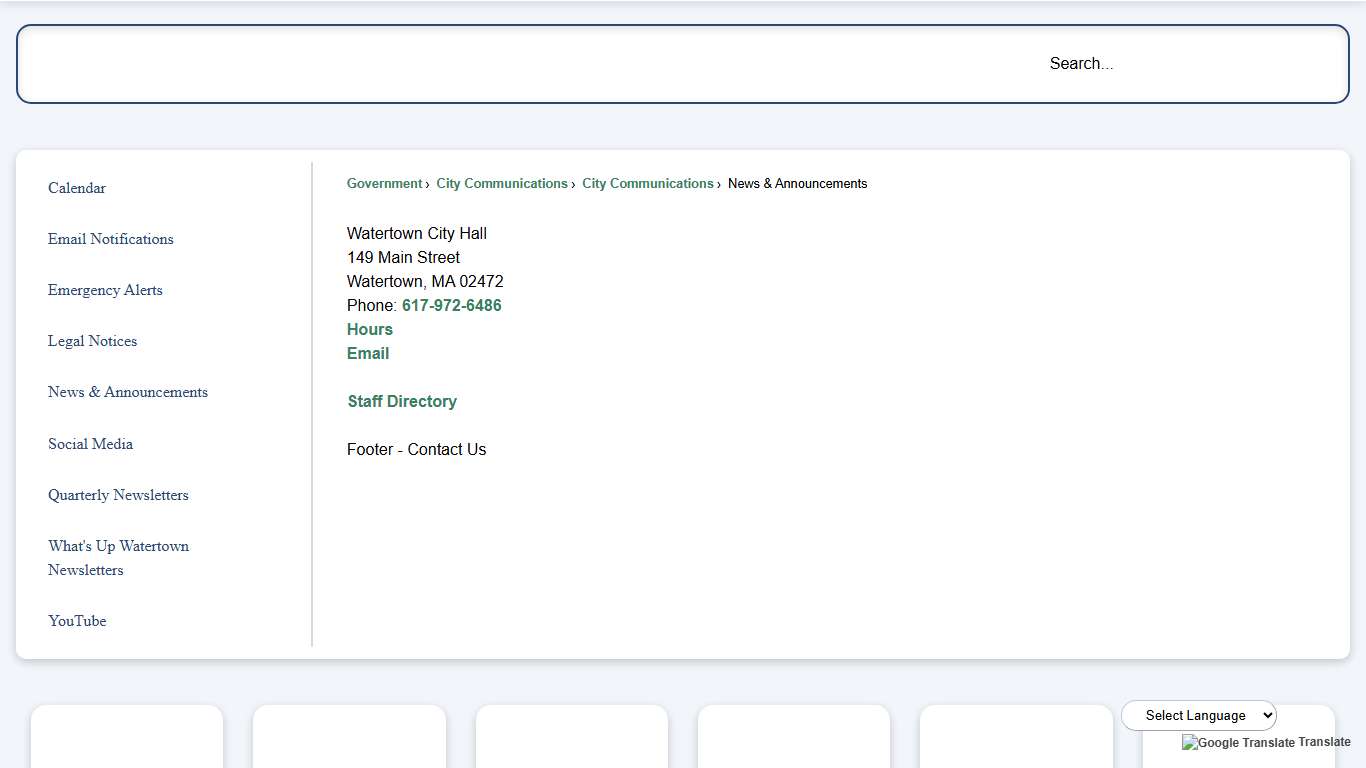Select Email Notifications in the sidebar menu
This screenshot has width=1366, height=768.
tap(111, 239)
